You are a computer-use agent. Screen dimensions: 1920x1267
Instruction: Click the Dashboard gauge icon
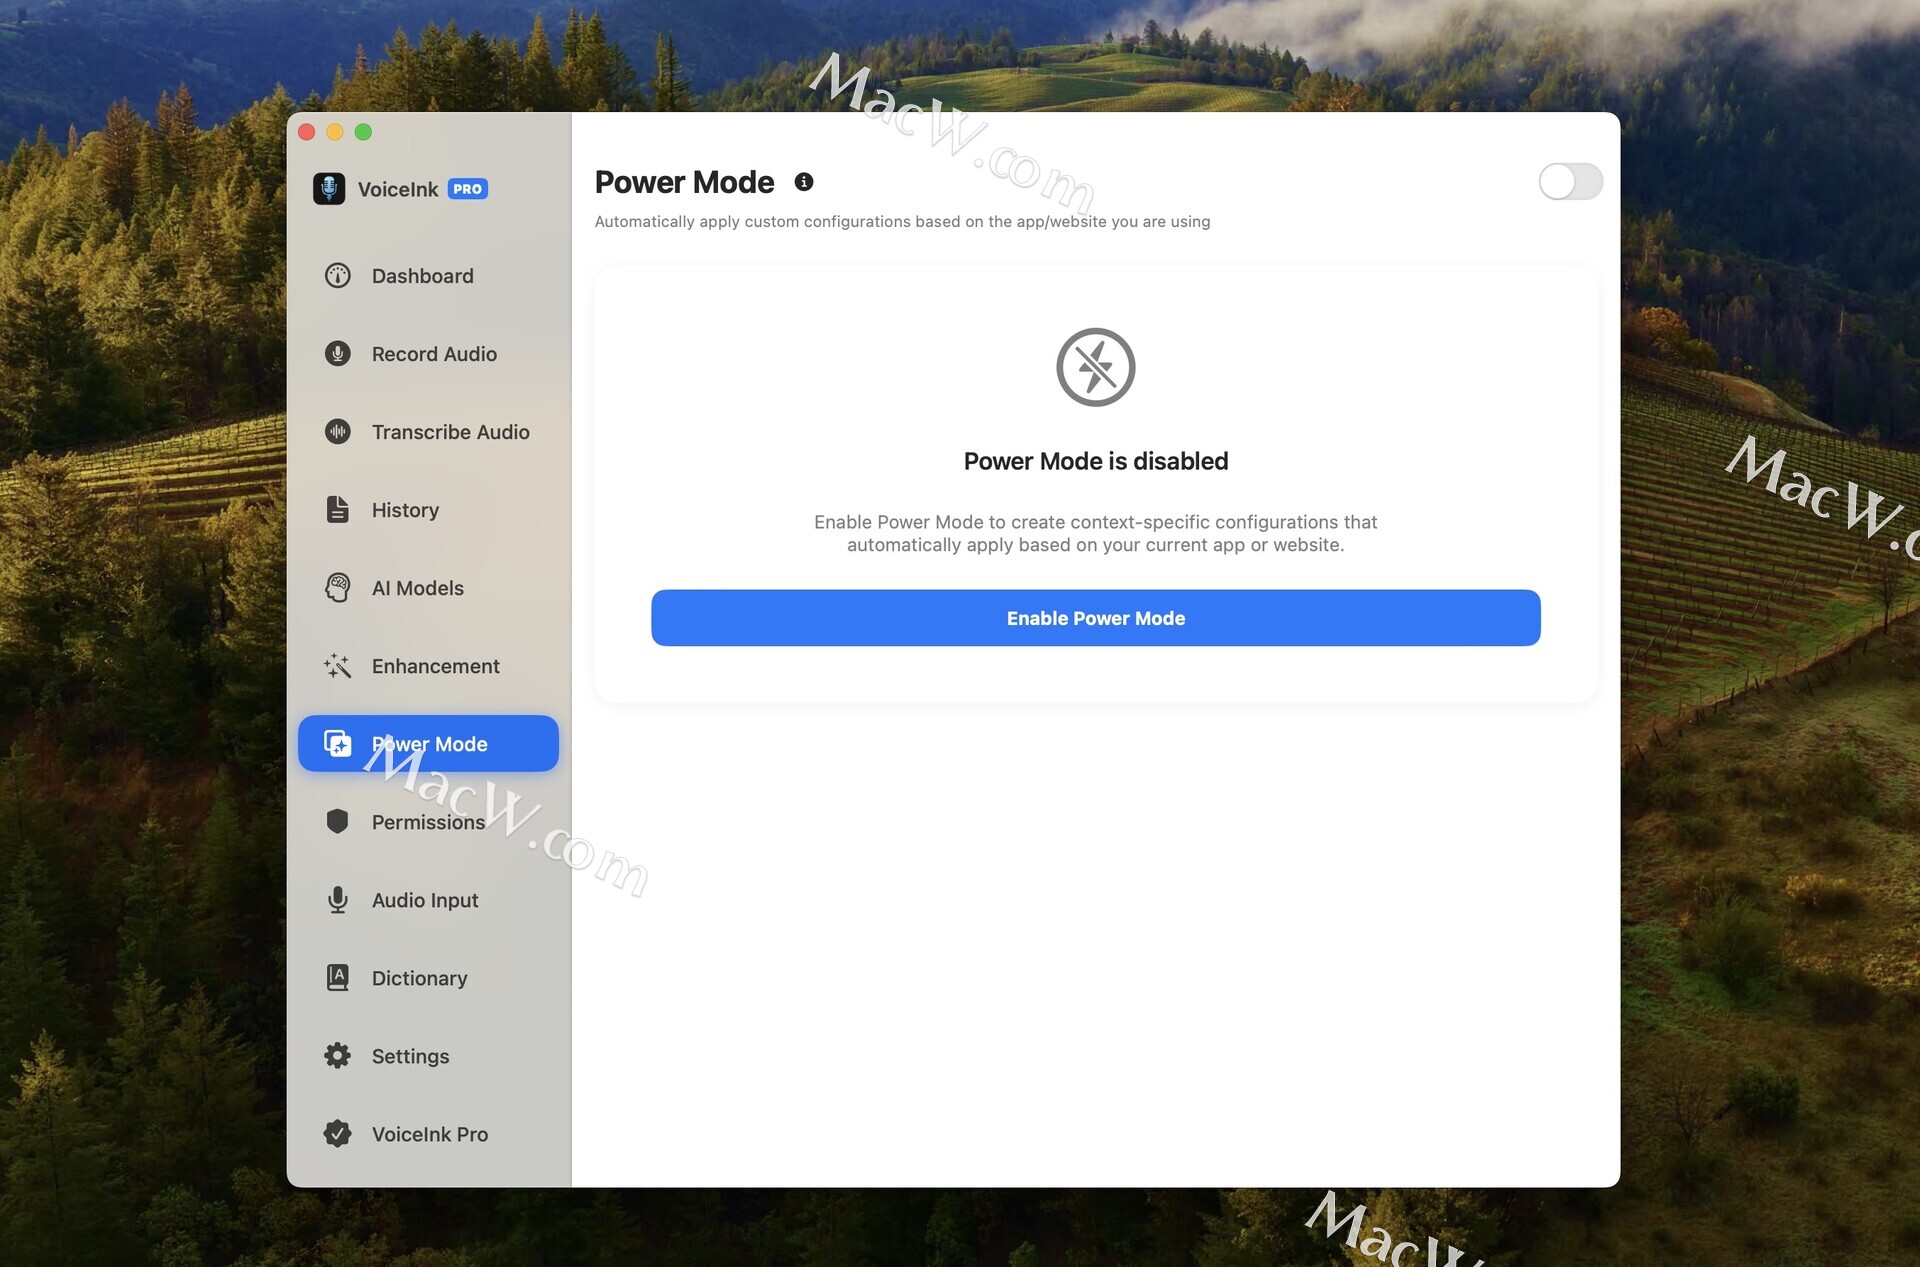point(338,276)
